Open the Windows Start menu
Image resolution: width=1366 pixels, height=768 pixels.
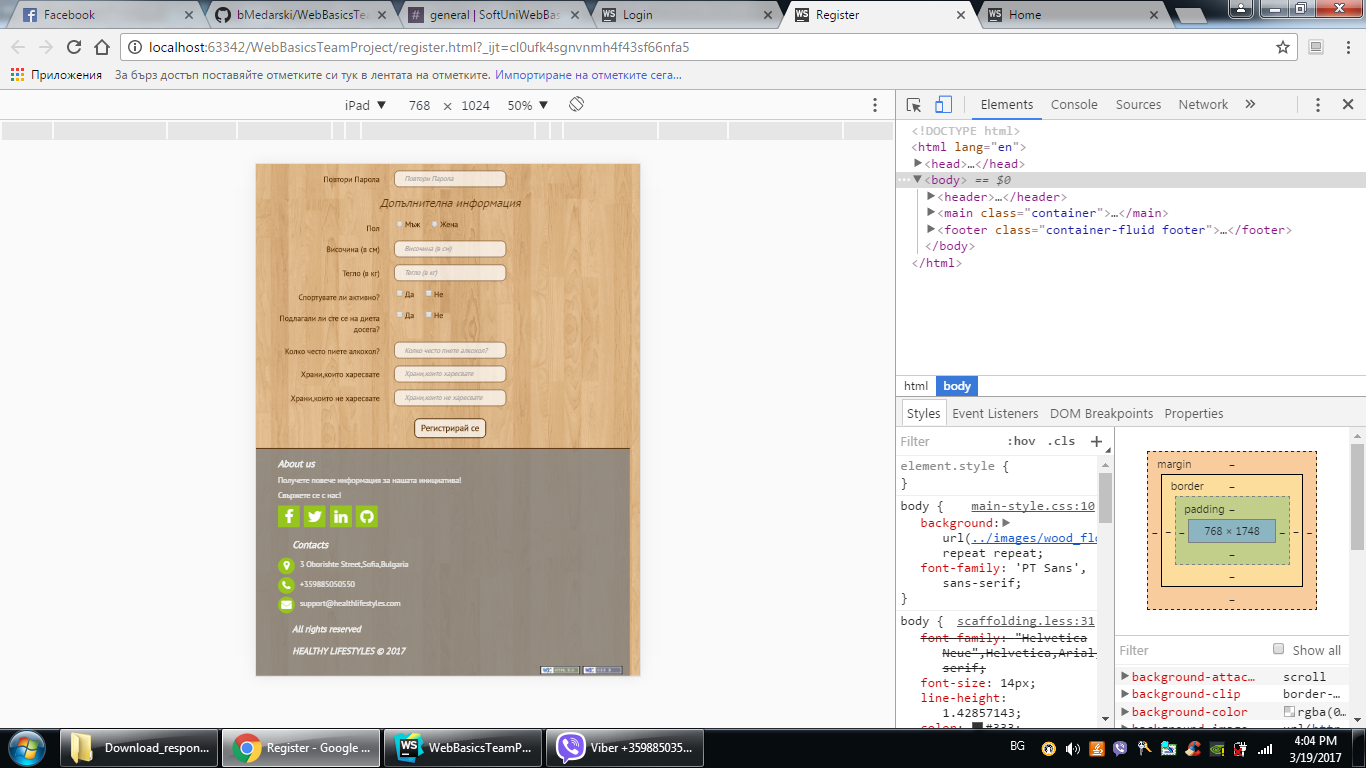pos(26,747)
